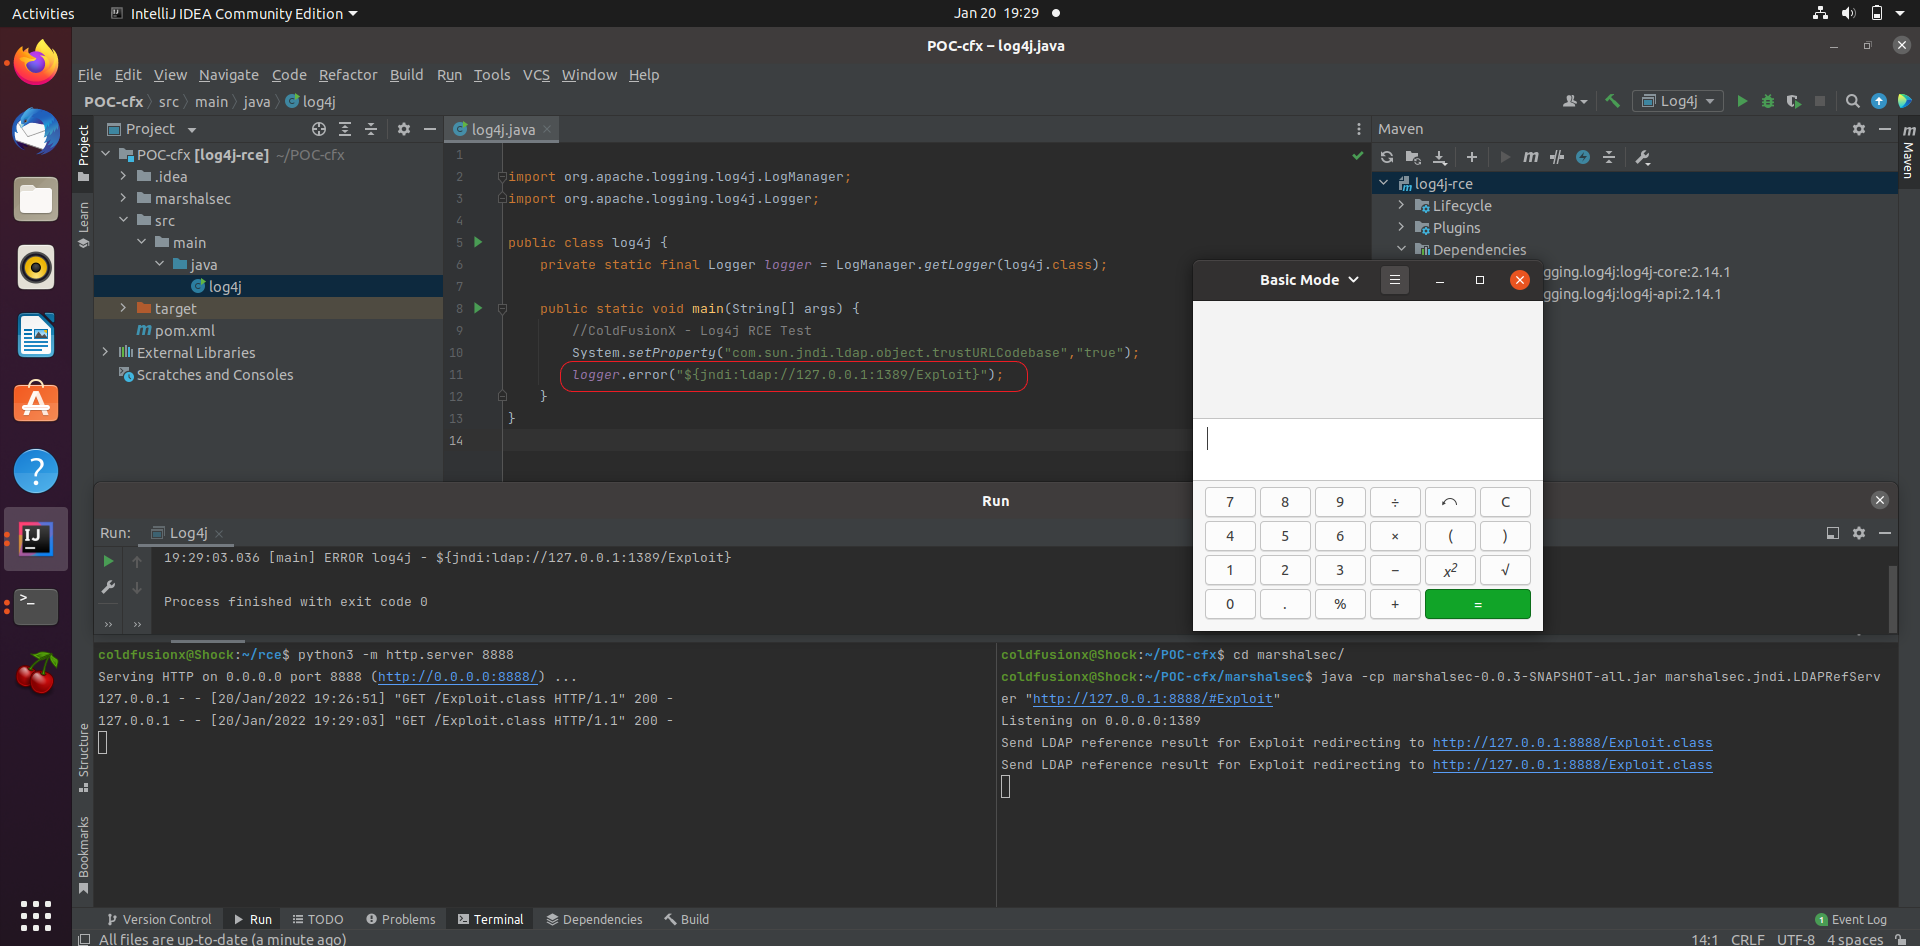Click calculator 7 key

coord(1230,502)
